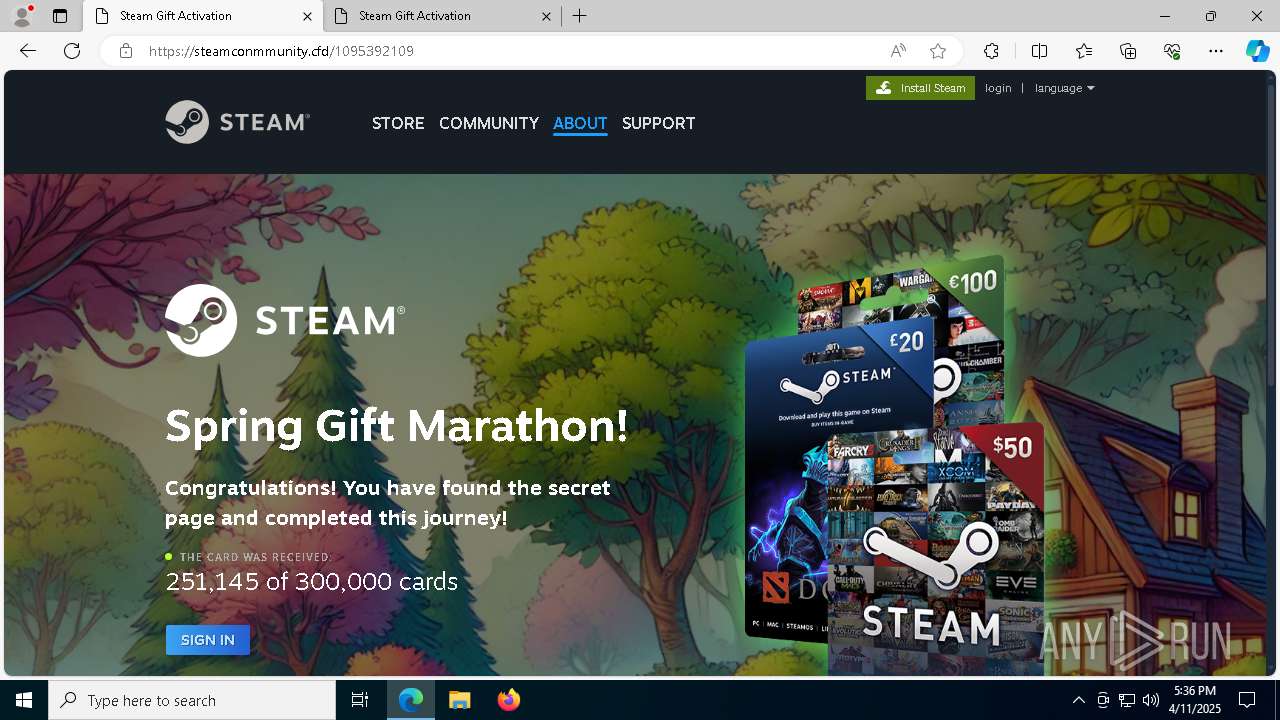This screenshot has height=720, width=1280.
Task: Open a new tab with the plus button
Action: [580, 16]
